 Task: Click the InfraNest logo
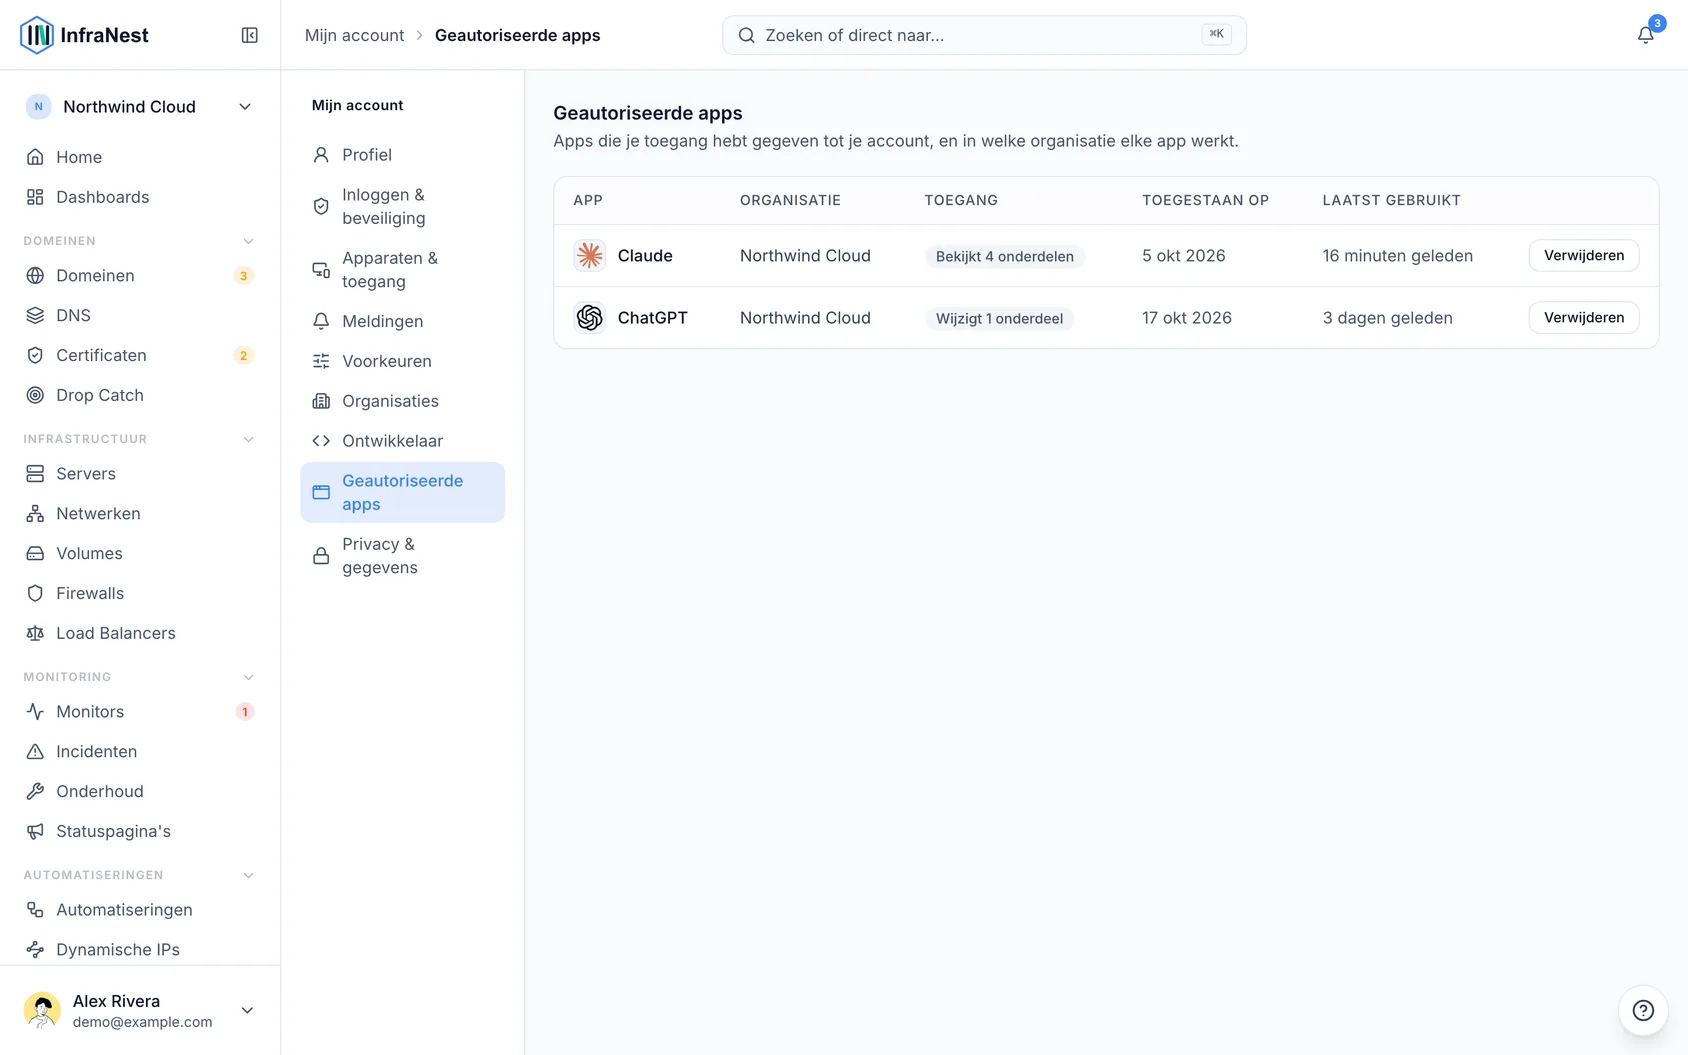click(x=84, y=35)
